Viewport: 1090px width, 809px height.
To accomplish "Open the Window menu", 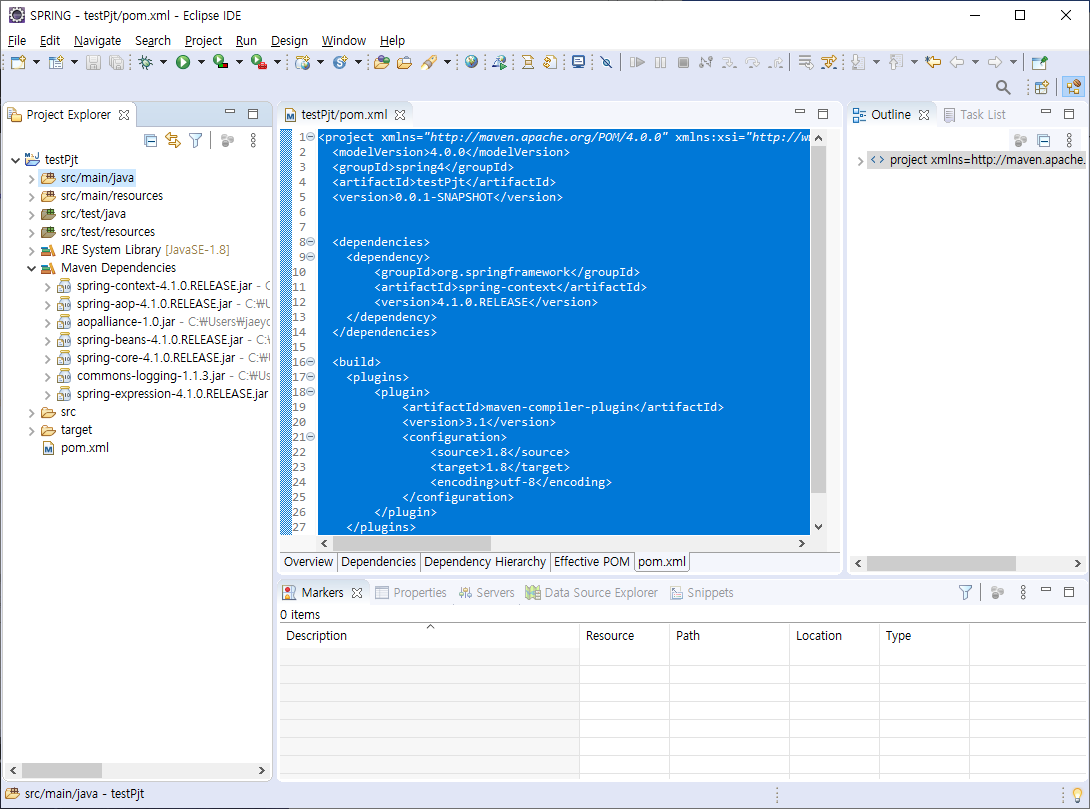I will [343, 40].
